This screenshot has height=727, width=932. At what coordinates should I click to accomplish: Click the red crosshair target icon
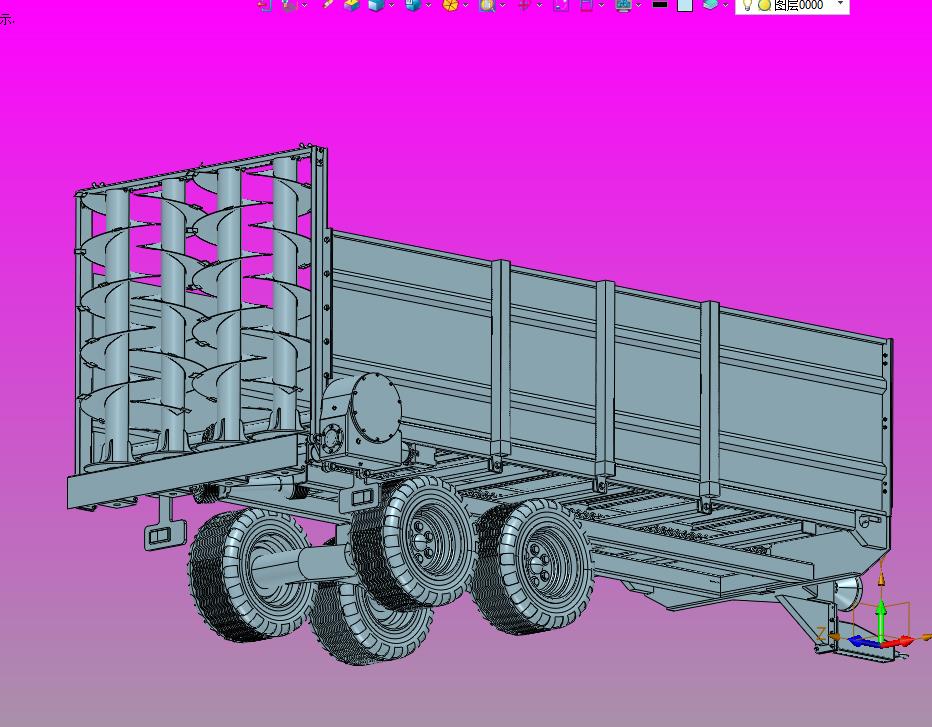point(524,5)
